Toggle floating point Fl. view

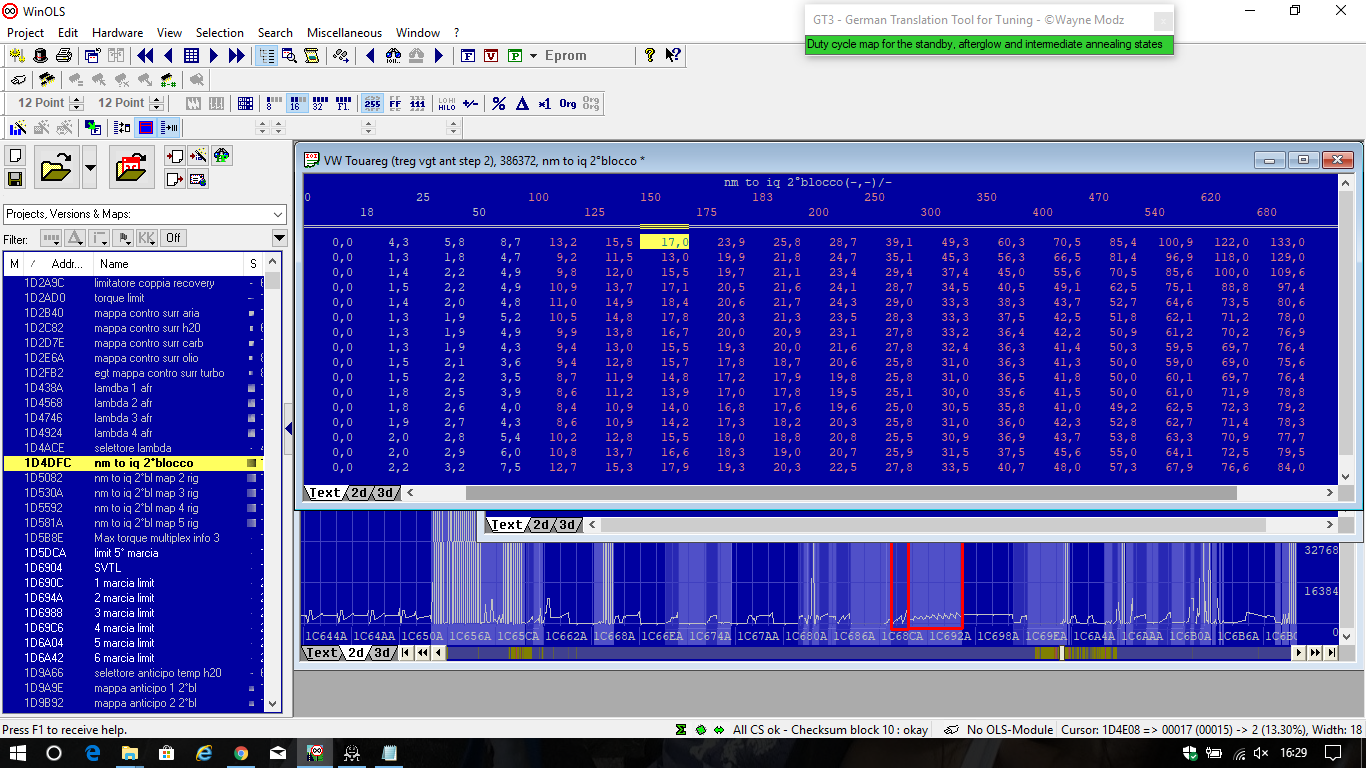tap(343, 103)
